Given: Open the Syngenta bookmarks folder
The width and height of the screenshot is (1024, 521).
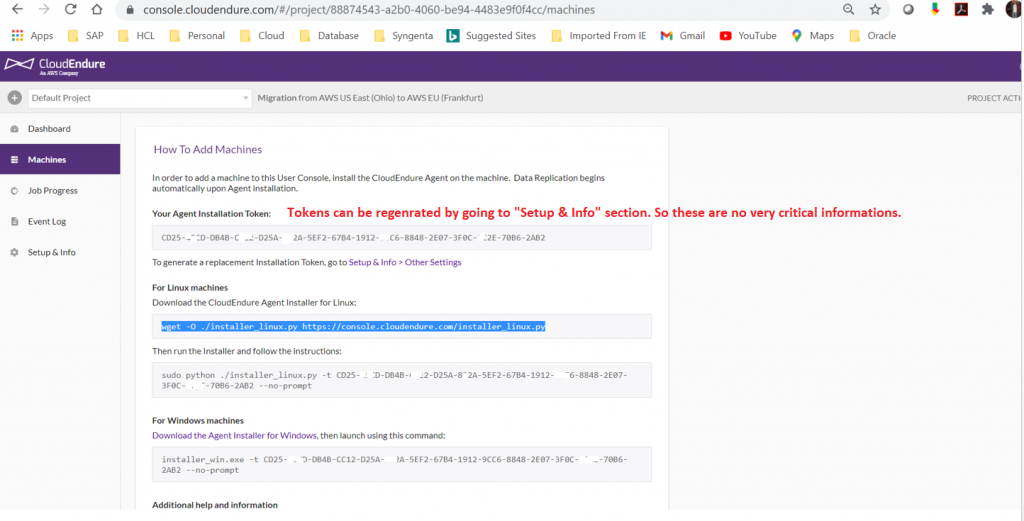Looking at the screenshot, I should (404, 36).
